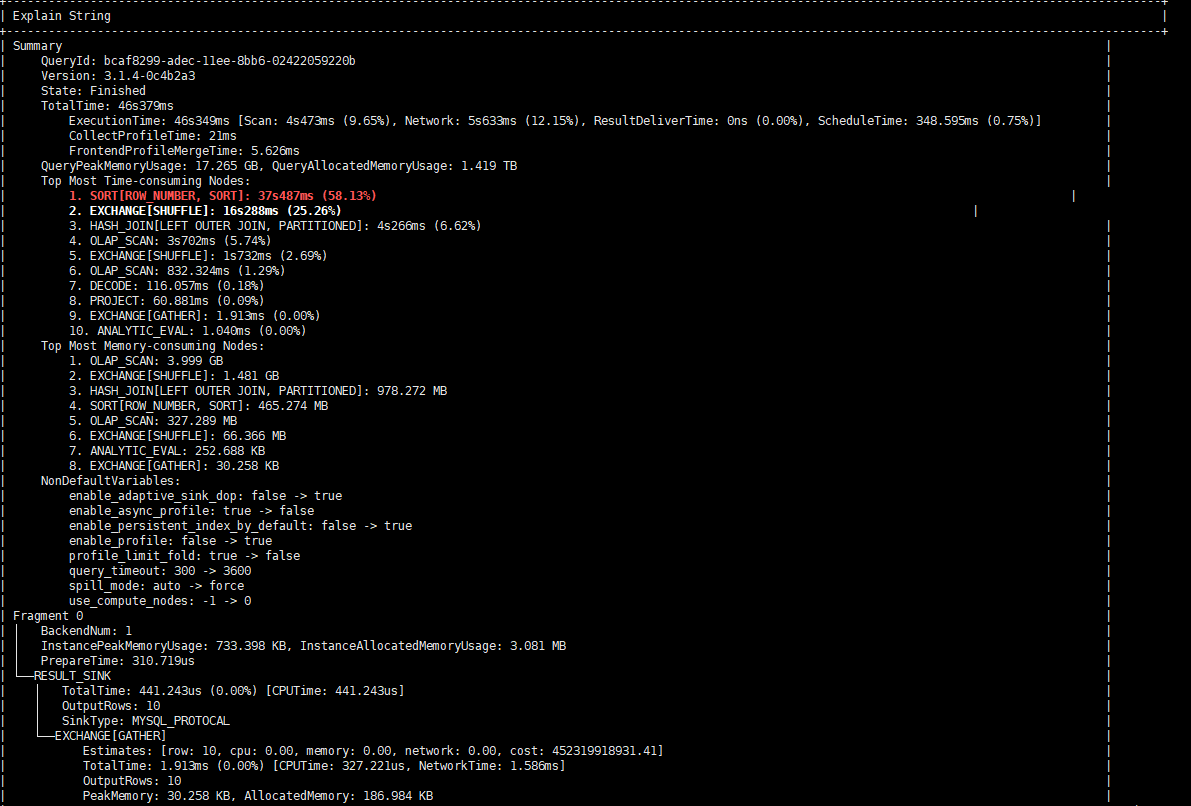Click the DECODE: 116.057ms entry
The width and height of the screenshot is (1191, 806).
[x=166, y=286]
